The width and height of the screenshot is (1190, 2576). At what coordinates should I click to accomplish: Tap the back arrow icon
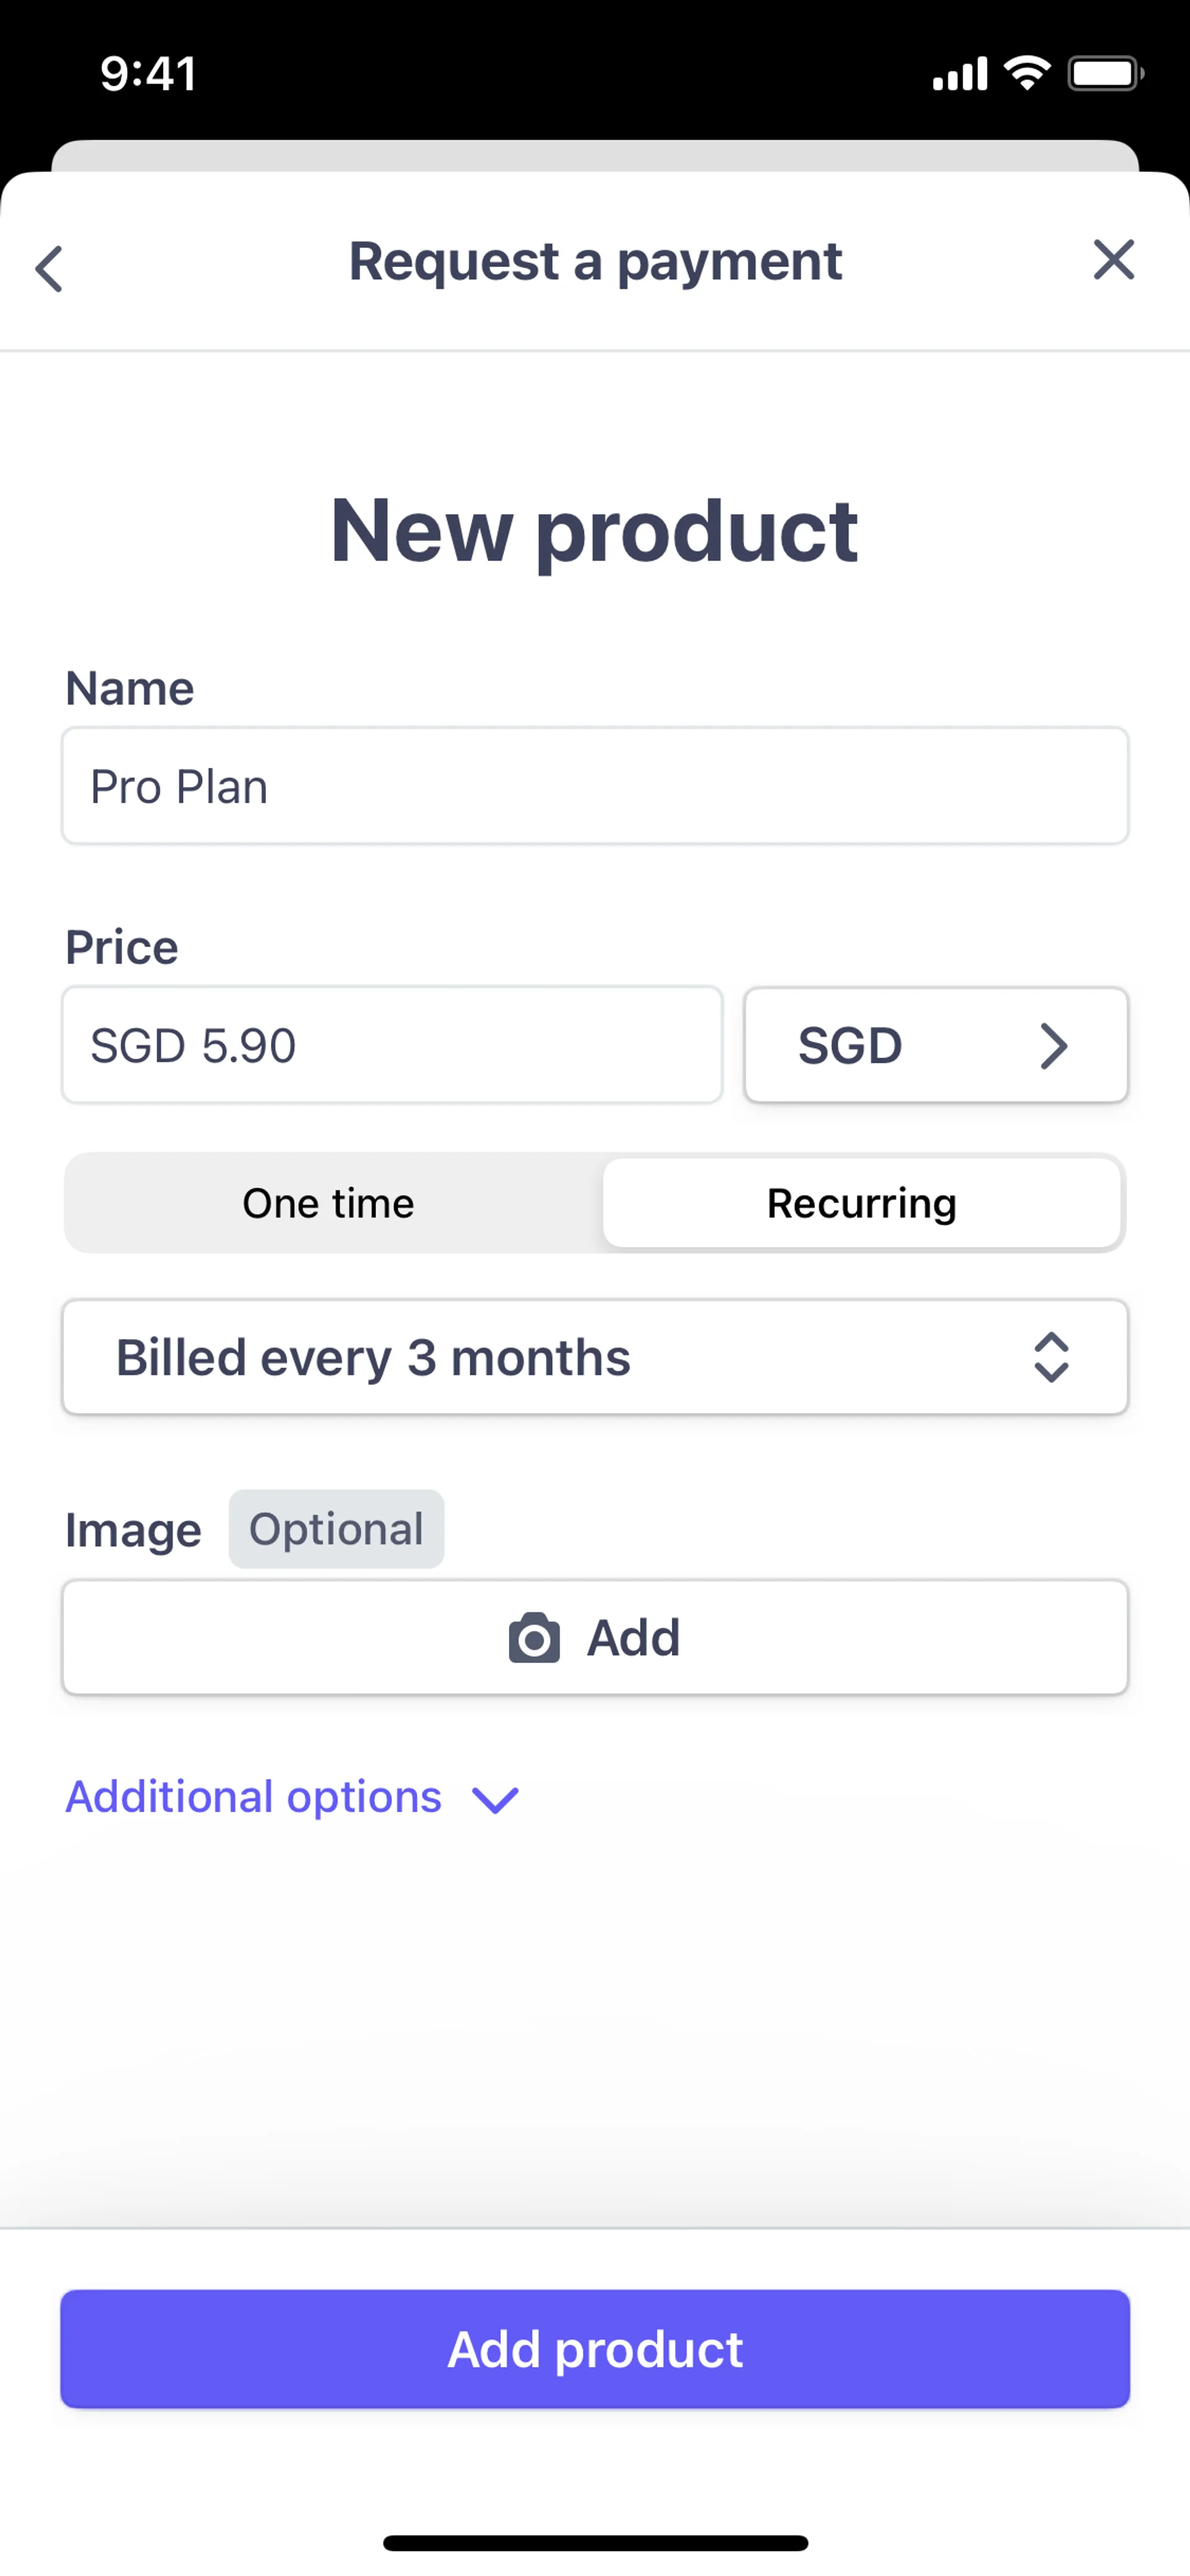49,268
